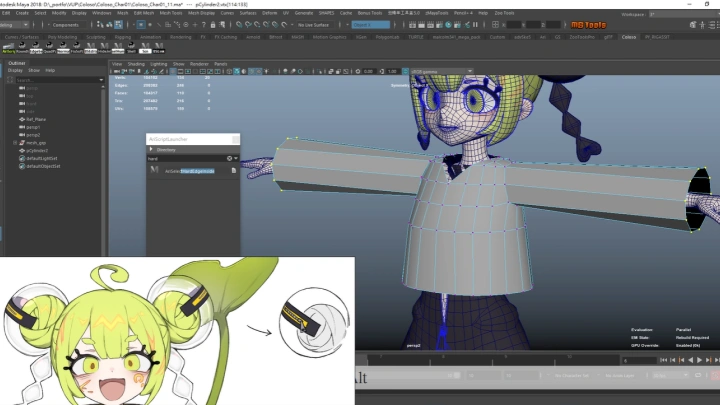This screenshot has height=405, width=720.
Task: Switch to the Sculpting shelf tab
Action: coord(96,37)
